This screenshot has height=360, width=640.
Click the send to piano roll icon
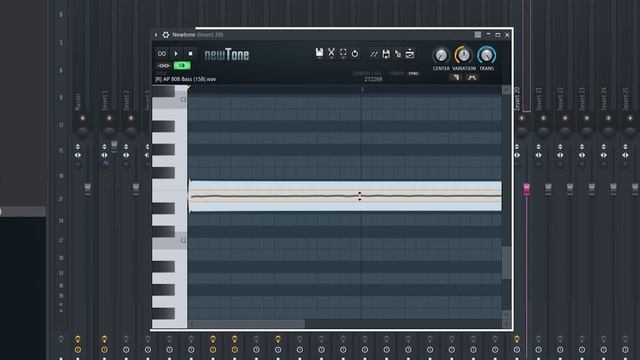(x=398, y=53)
